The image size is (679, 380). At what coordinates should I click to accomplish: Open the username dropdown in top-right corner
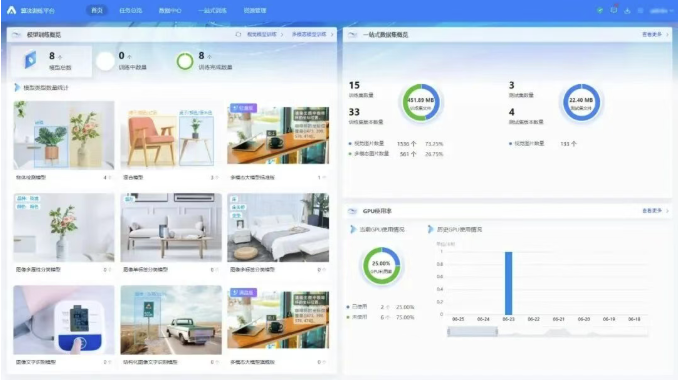tap(661, 11)
